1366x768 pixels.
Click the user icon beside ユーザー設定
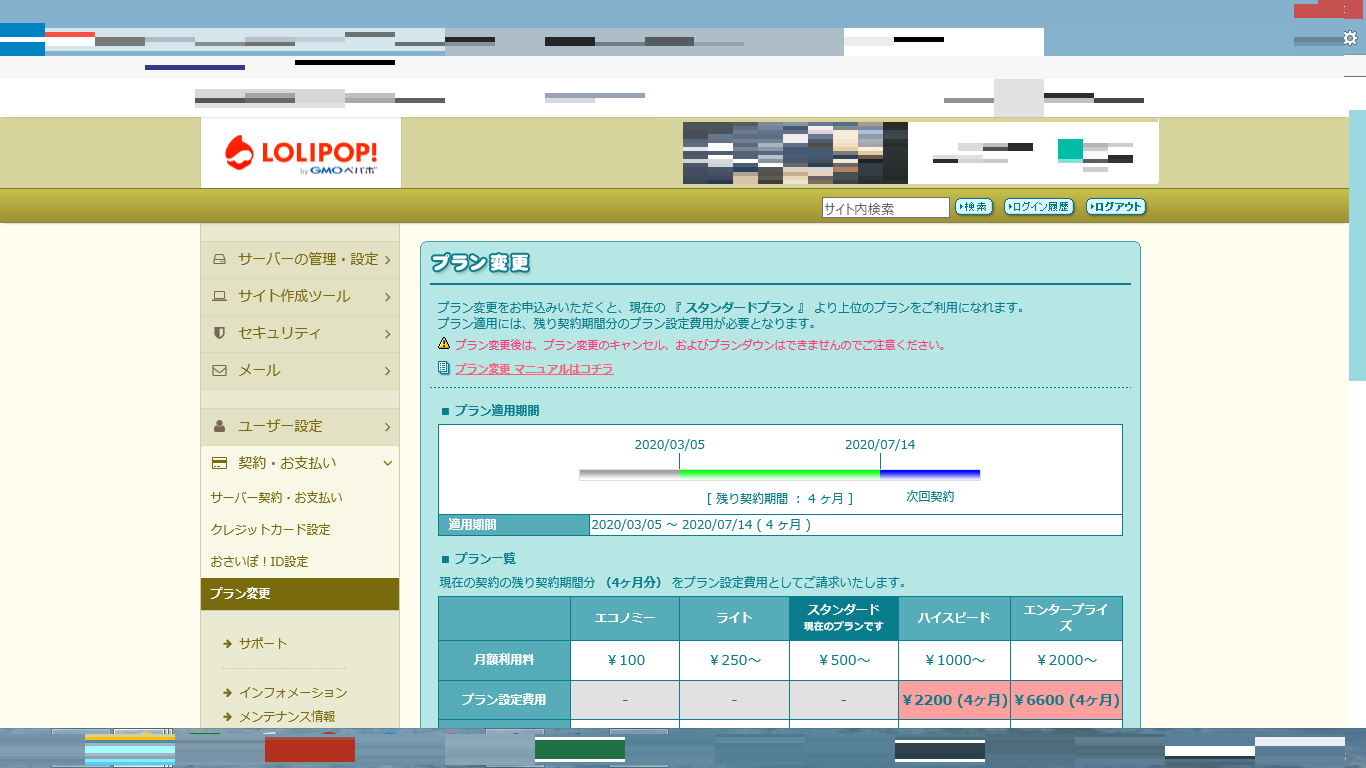click(219, 426)
